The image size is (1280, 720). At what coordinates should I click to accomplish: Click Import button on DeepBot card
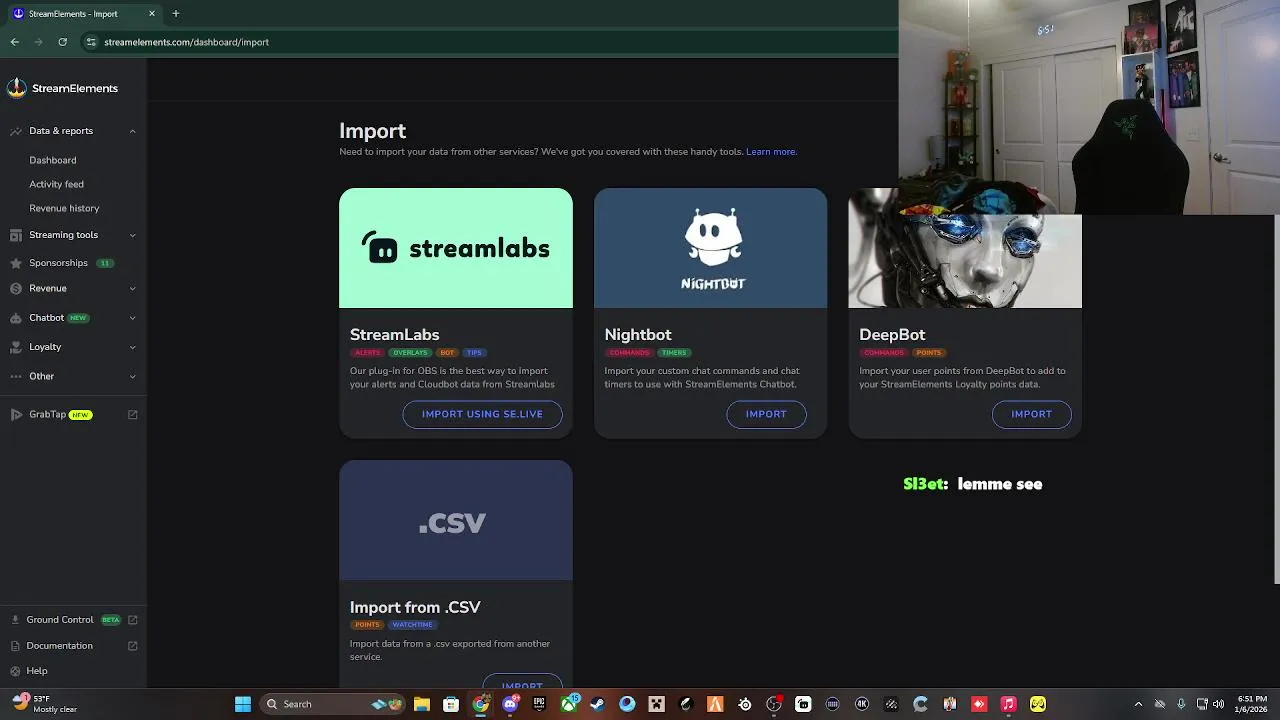tap(1031, 414)
